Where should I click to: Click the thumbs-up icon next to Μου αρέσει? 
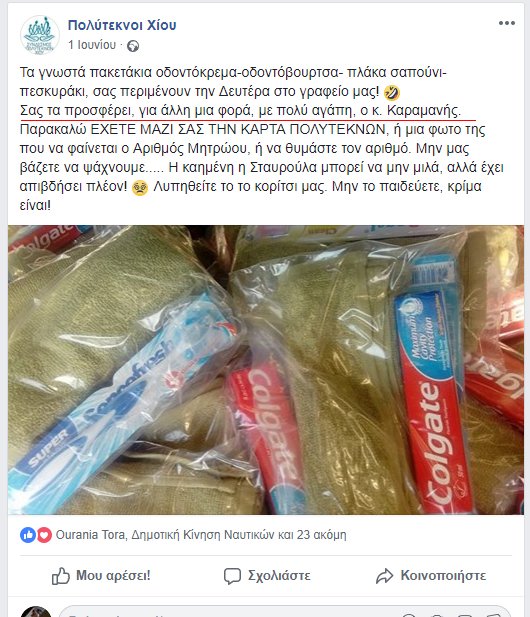[x=61, y=576]
